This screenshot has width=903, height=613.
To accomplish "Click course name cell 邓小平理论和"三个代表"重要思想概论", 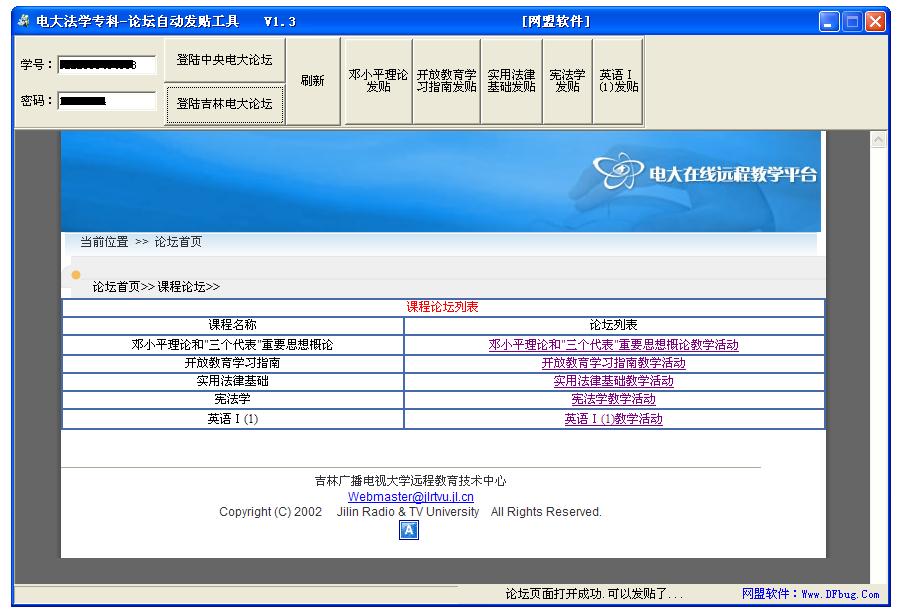I will coord(233,345).
